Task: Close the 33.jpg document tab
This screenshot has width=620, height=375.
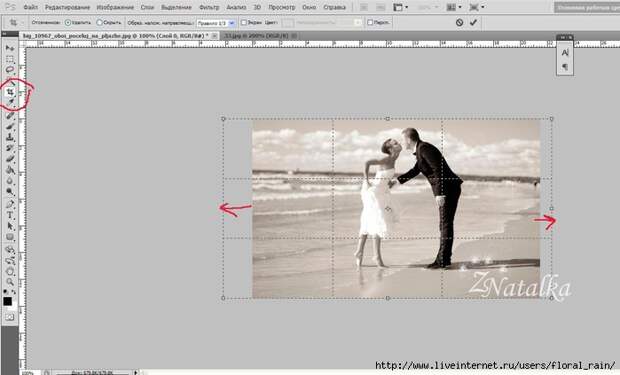Action: point(294,36)
